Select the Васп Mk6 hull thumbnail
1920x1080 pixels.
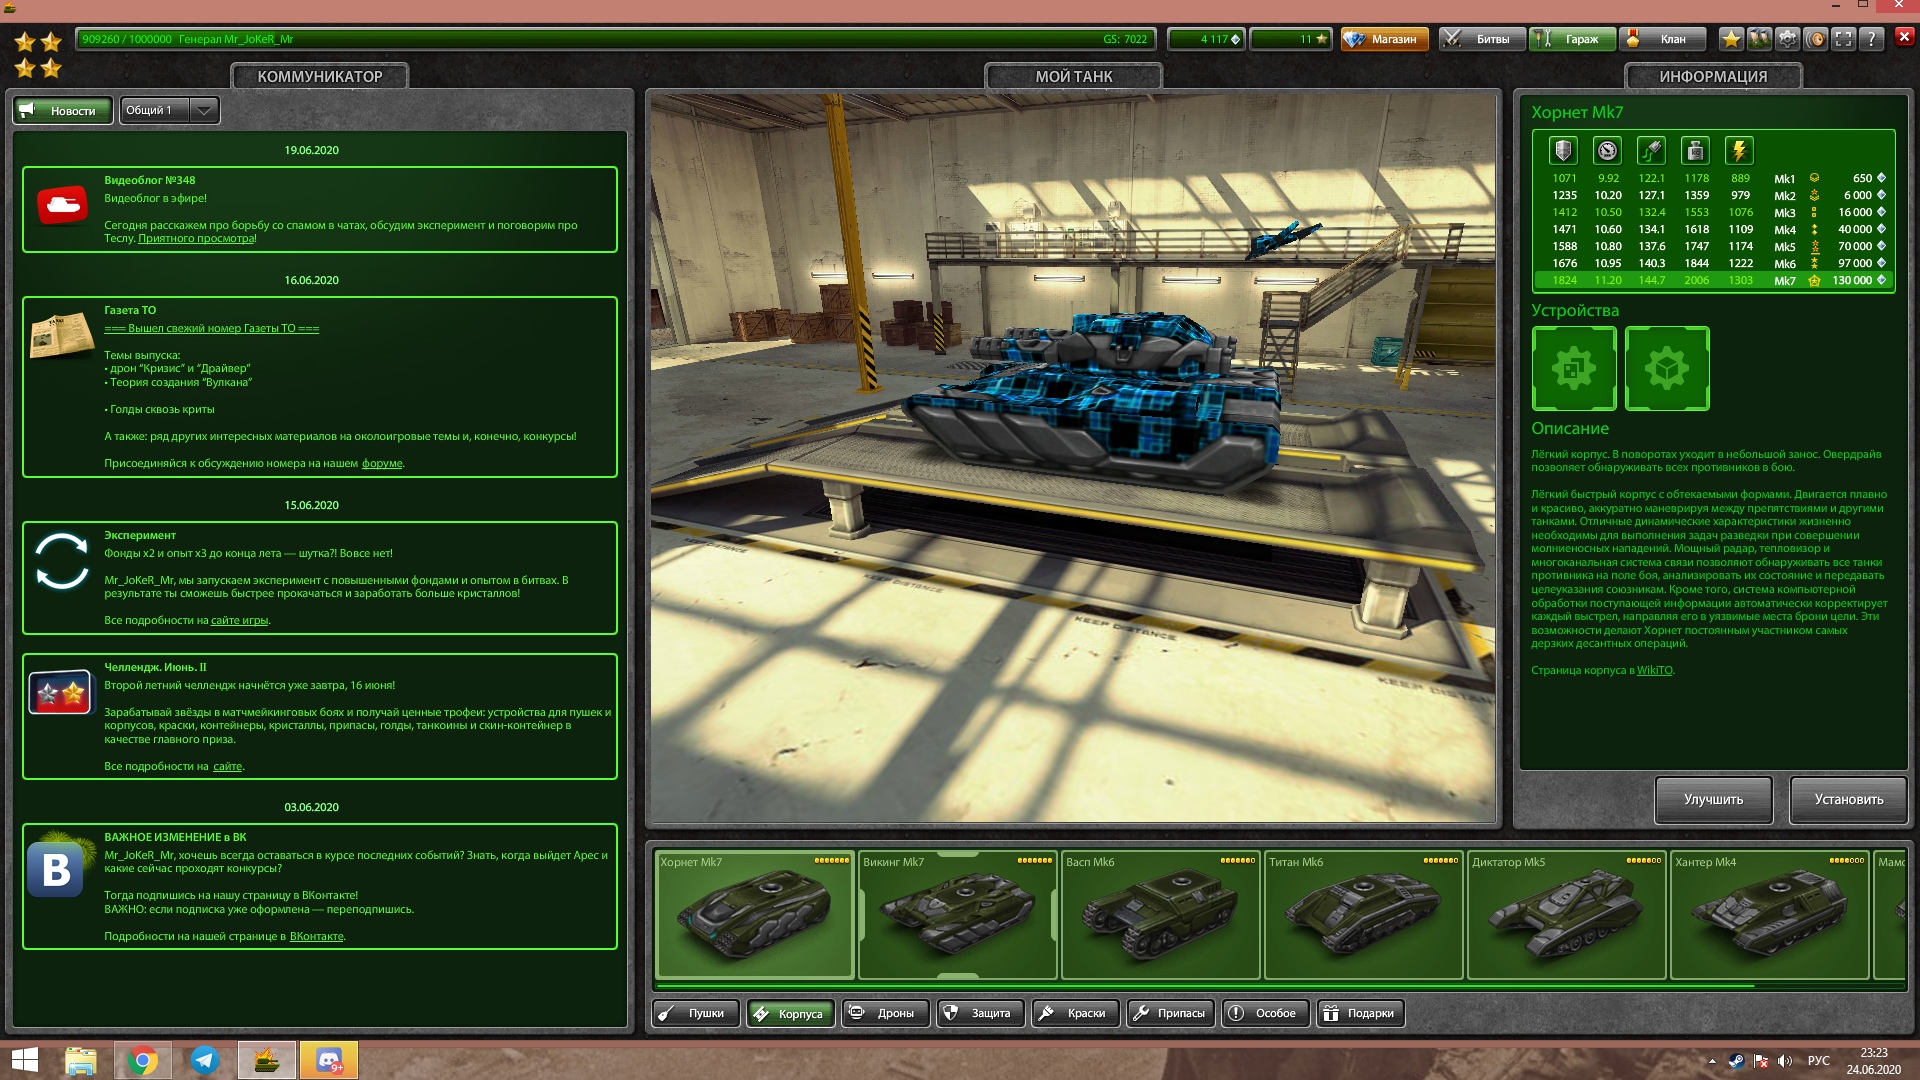(x=1160, y=915)
